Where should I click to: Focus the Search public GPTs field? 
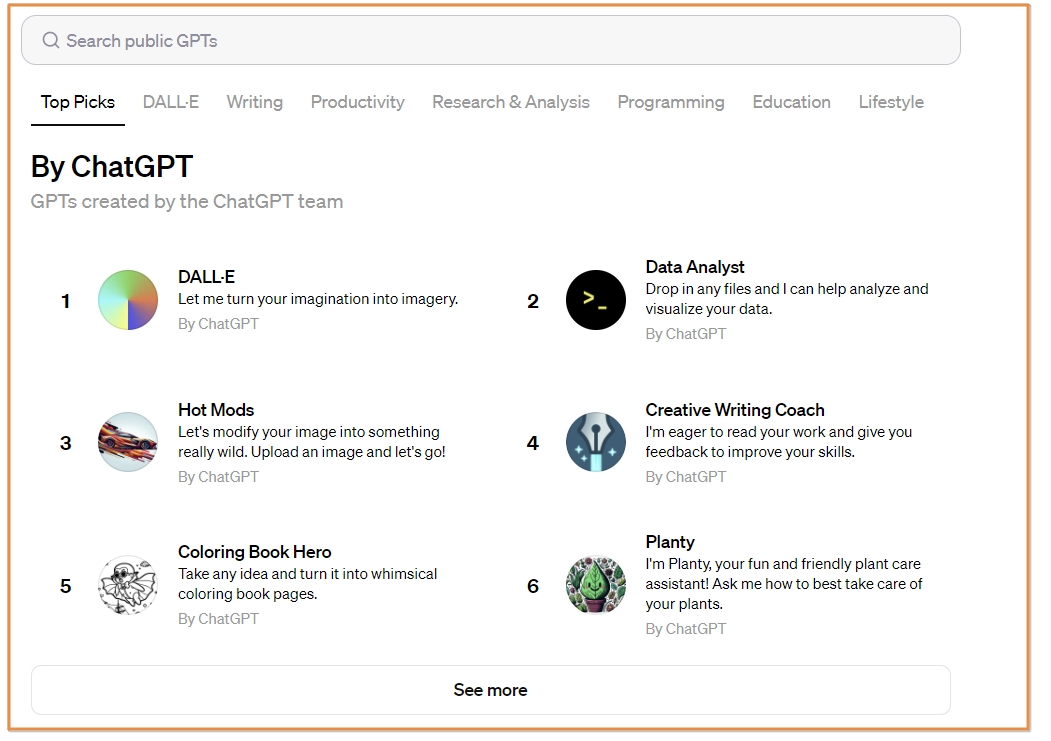pyautogui.click(x=491, y=40)
